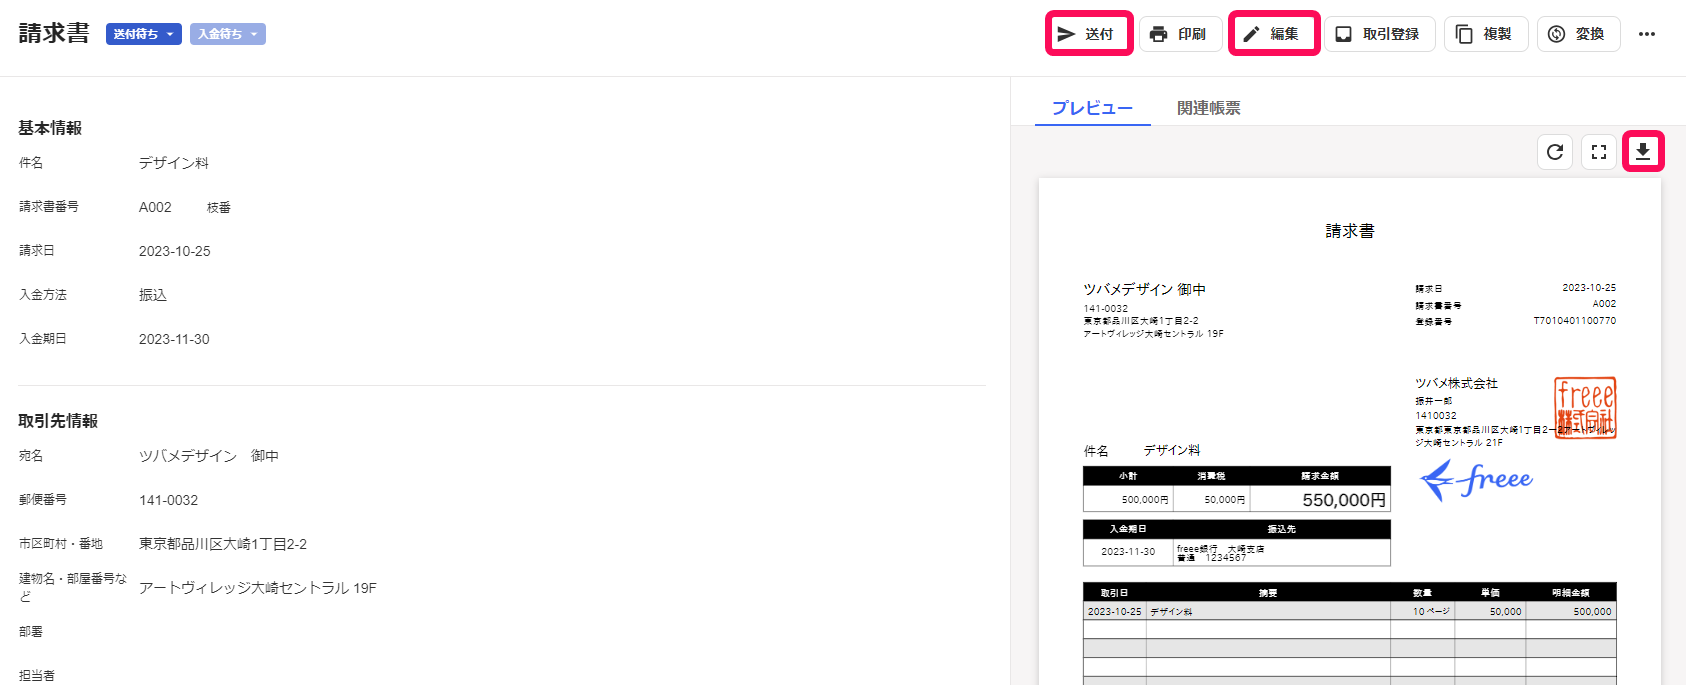Image resolution: width=1686 pixels, height=685 pixels.
Task: Click invoice number A002
Action: point(155,207)
